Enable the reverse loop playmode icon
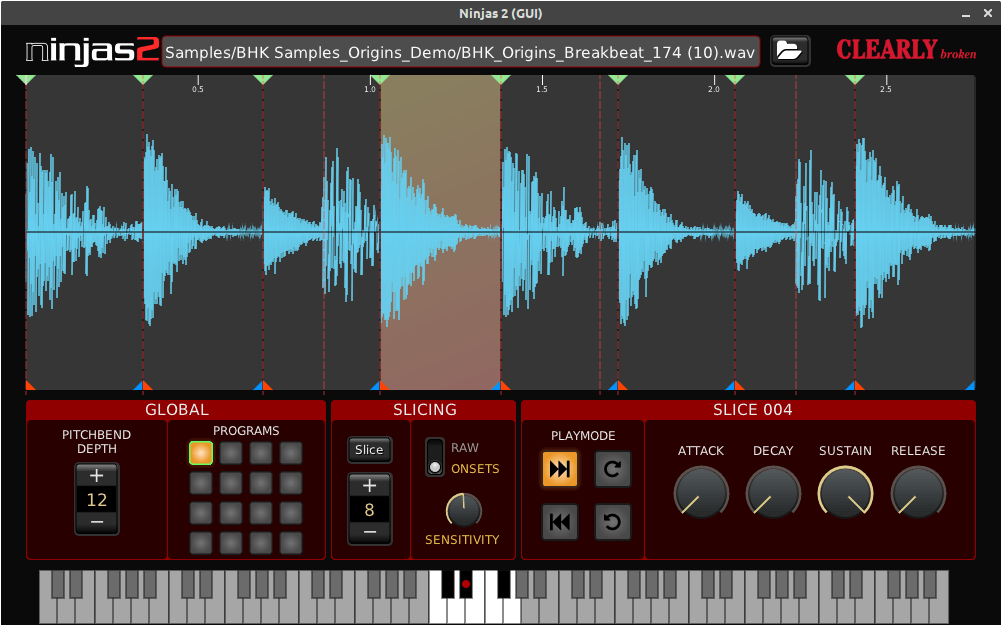1002x626 pixels. (612, 521)
